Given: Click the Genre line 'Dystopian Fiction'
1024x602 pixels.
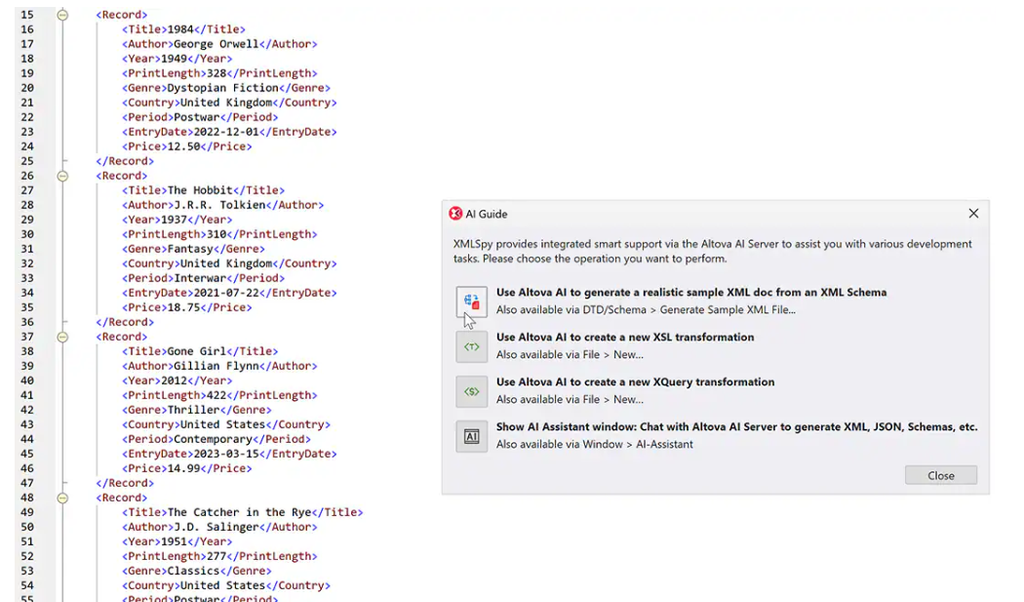Looking at the screenshot, I should [226, 87].
